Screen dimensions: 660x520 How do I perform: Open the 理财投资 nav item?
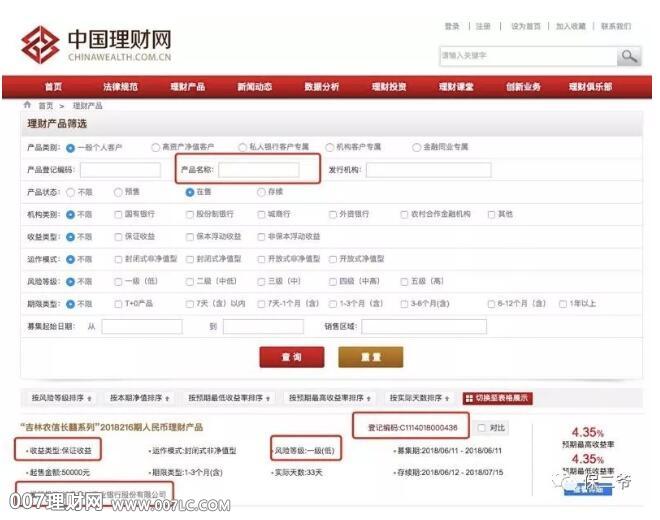[x=389, y=87]
